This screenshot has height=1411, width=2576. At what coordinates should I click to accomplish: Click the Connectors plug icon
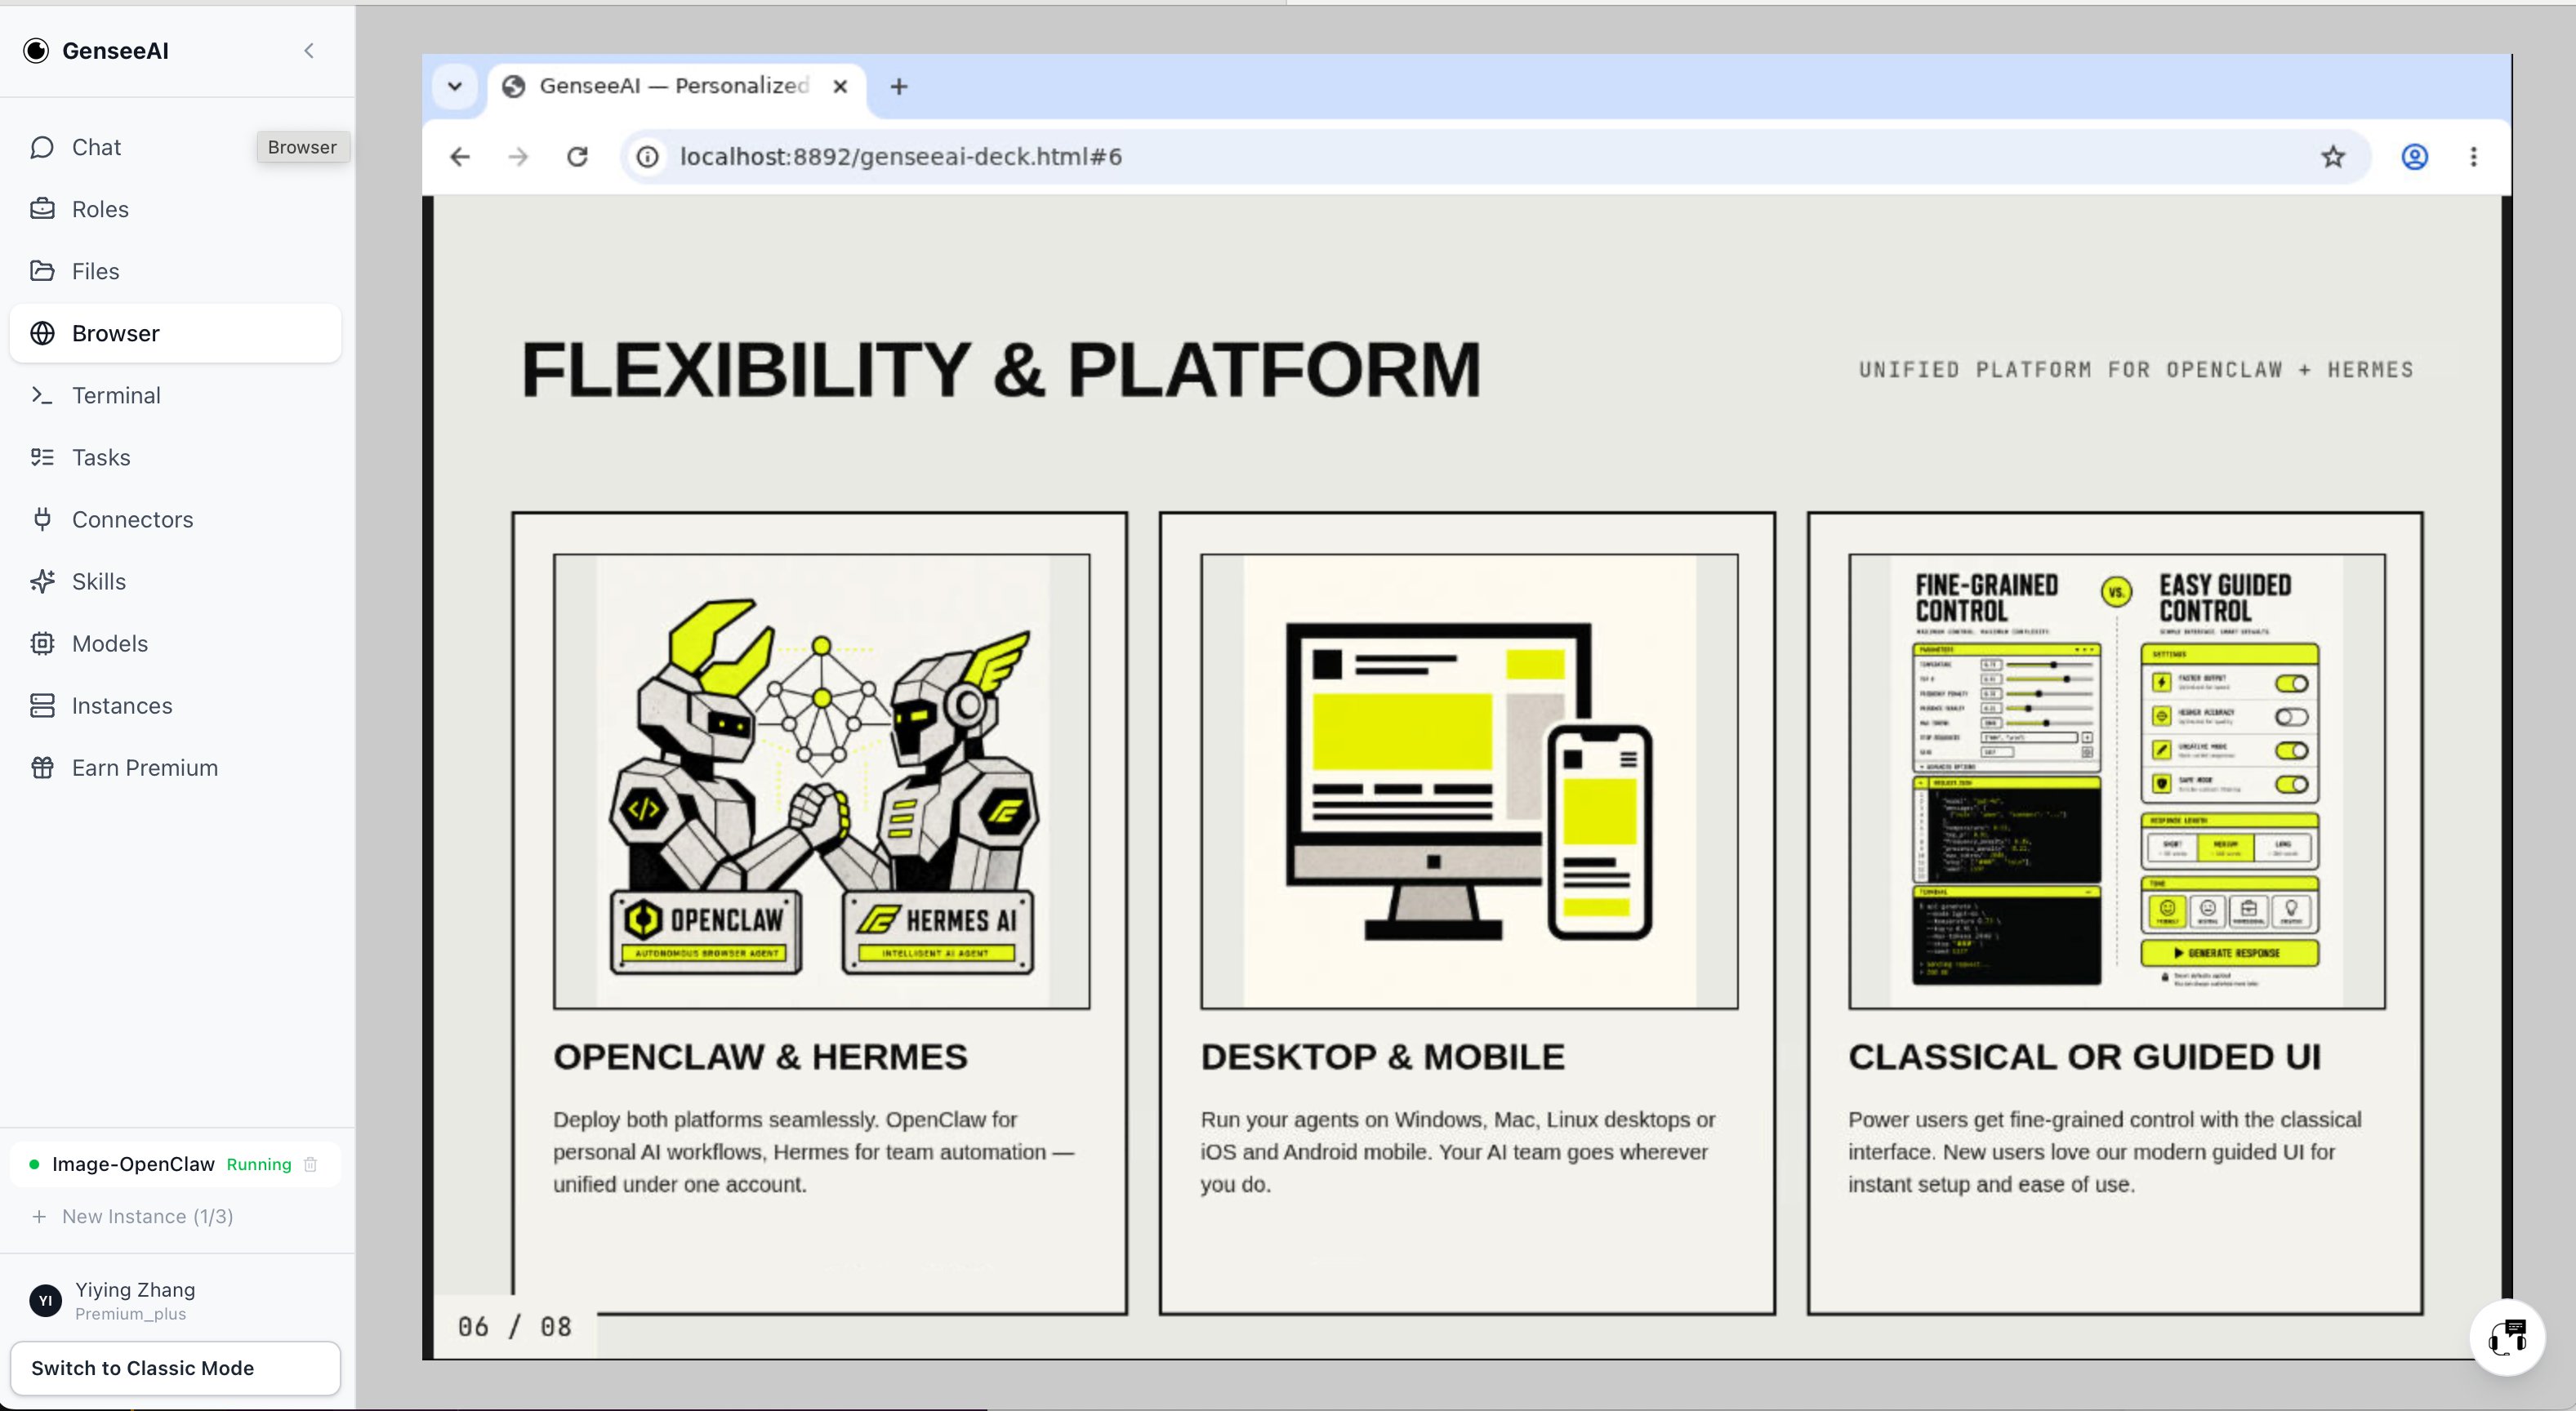[42, 519]
